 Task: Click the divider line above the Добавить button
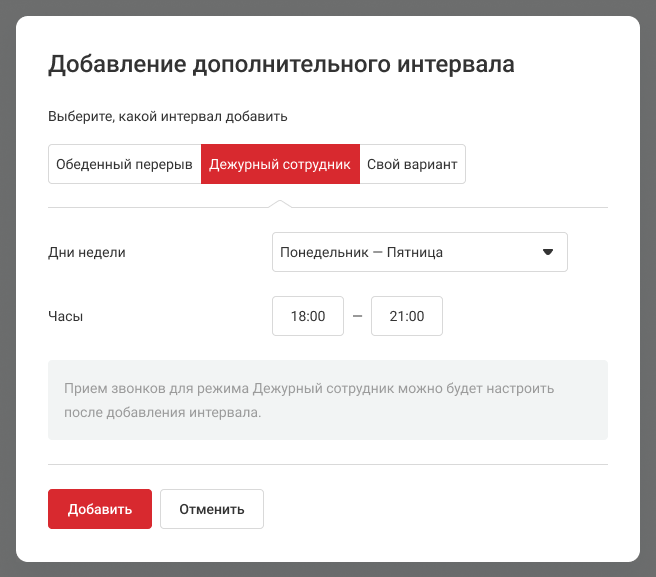327,464
